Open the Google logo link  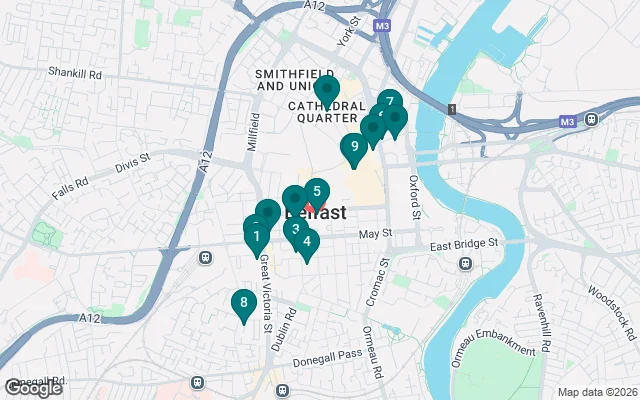[x=34, y=388]
